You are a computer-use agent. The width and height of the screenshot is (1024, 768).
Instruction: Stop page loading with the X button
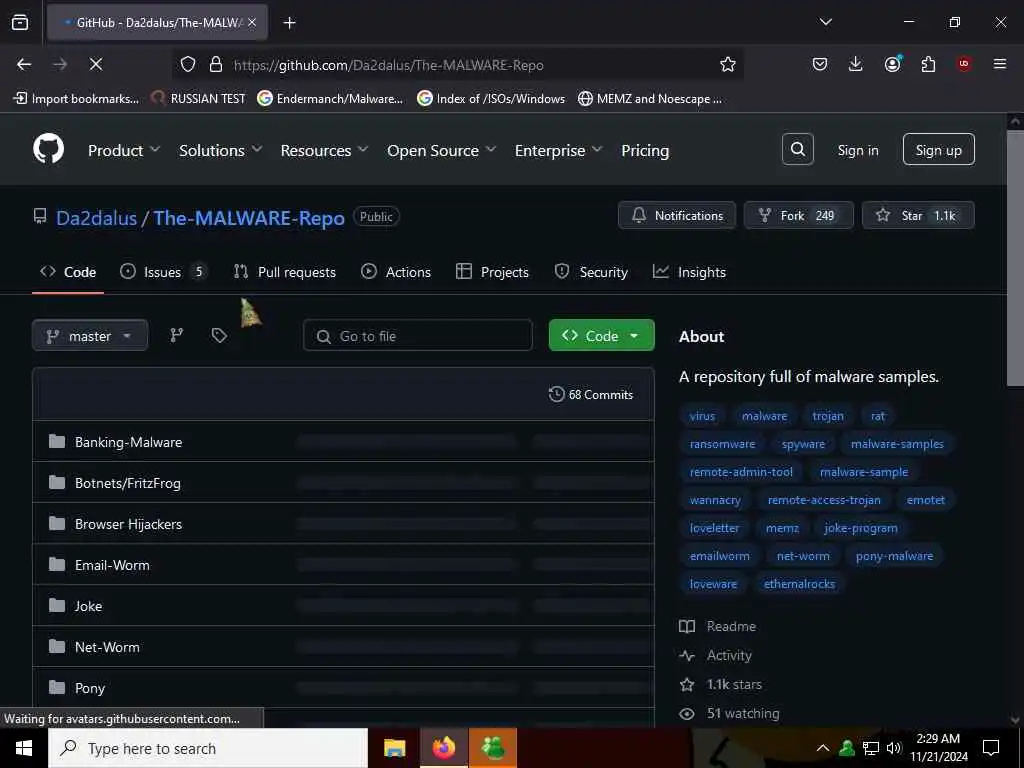(95, 64)
